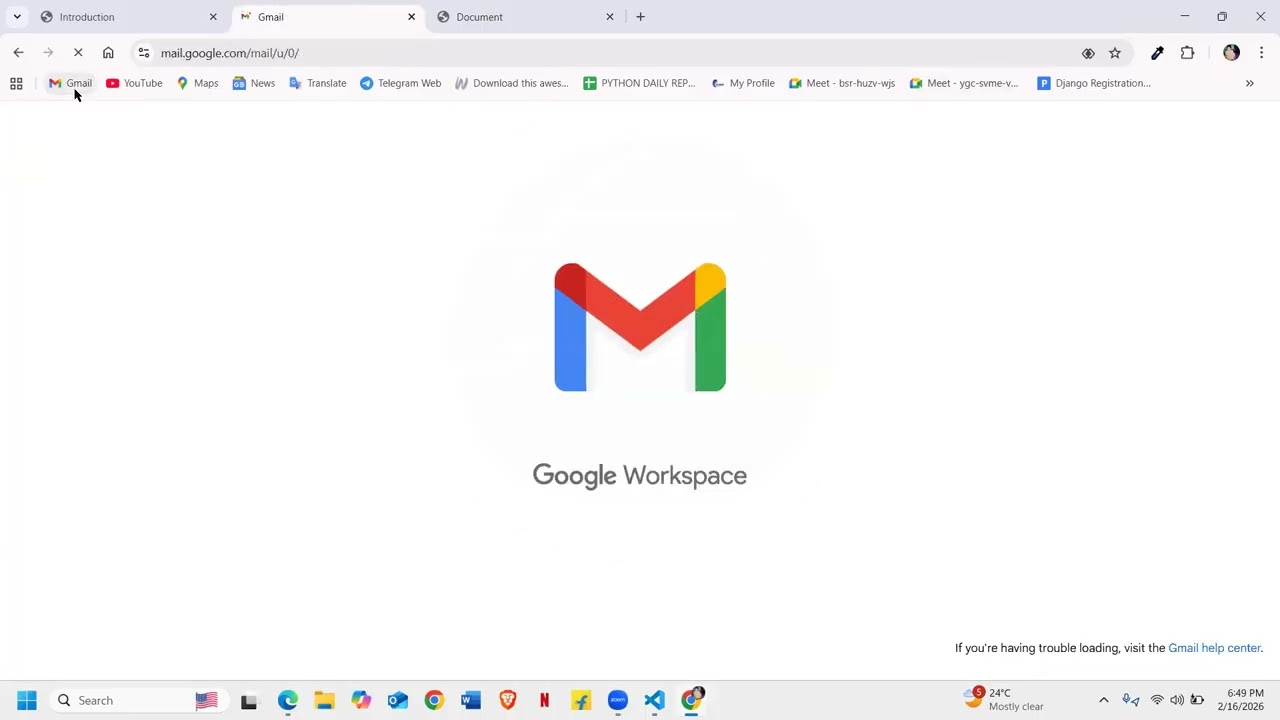Open the PYTHON DAILY REP... bookmark

639,84
